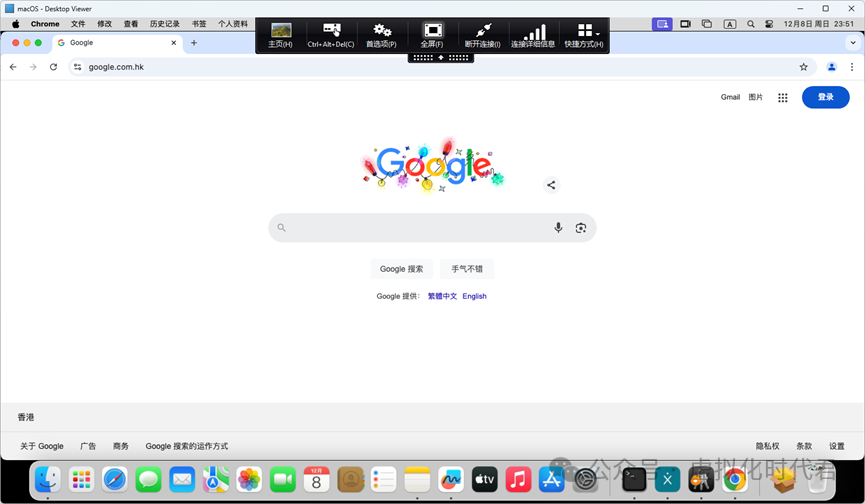Click the Google 搜索 button
Screen dimensions: 865x504
point(402,269)
